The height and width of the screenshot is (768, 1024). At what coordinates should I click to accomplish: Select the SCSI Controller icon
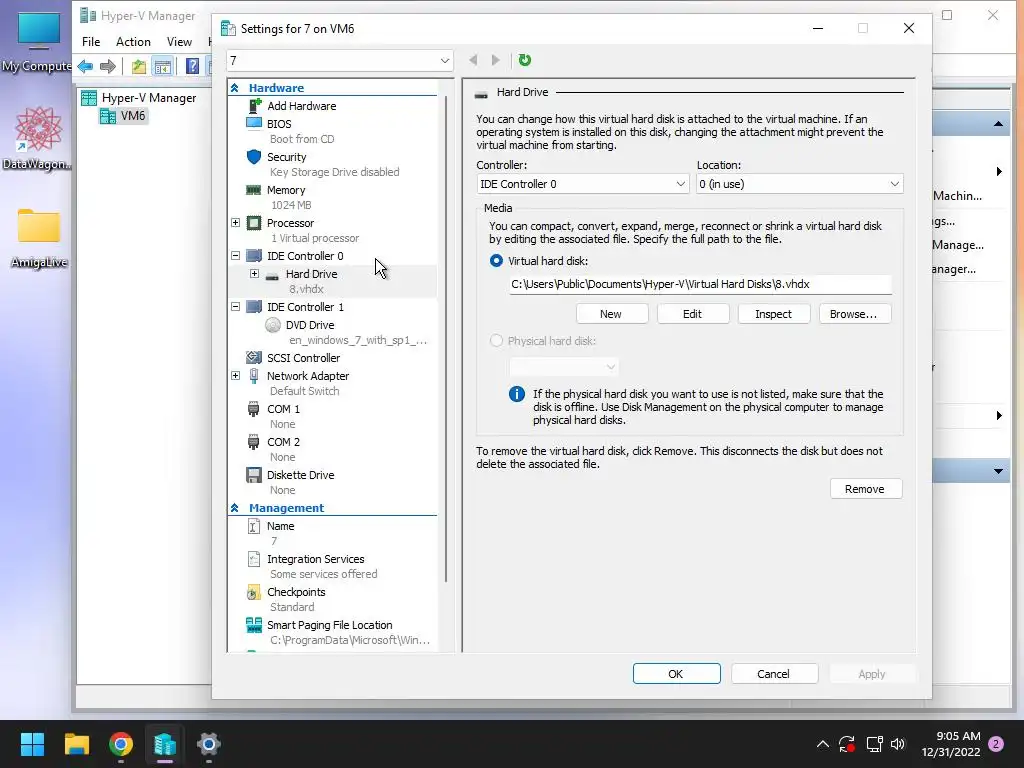pos(254,358)
